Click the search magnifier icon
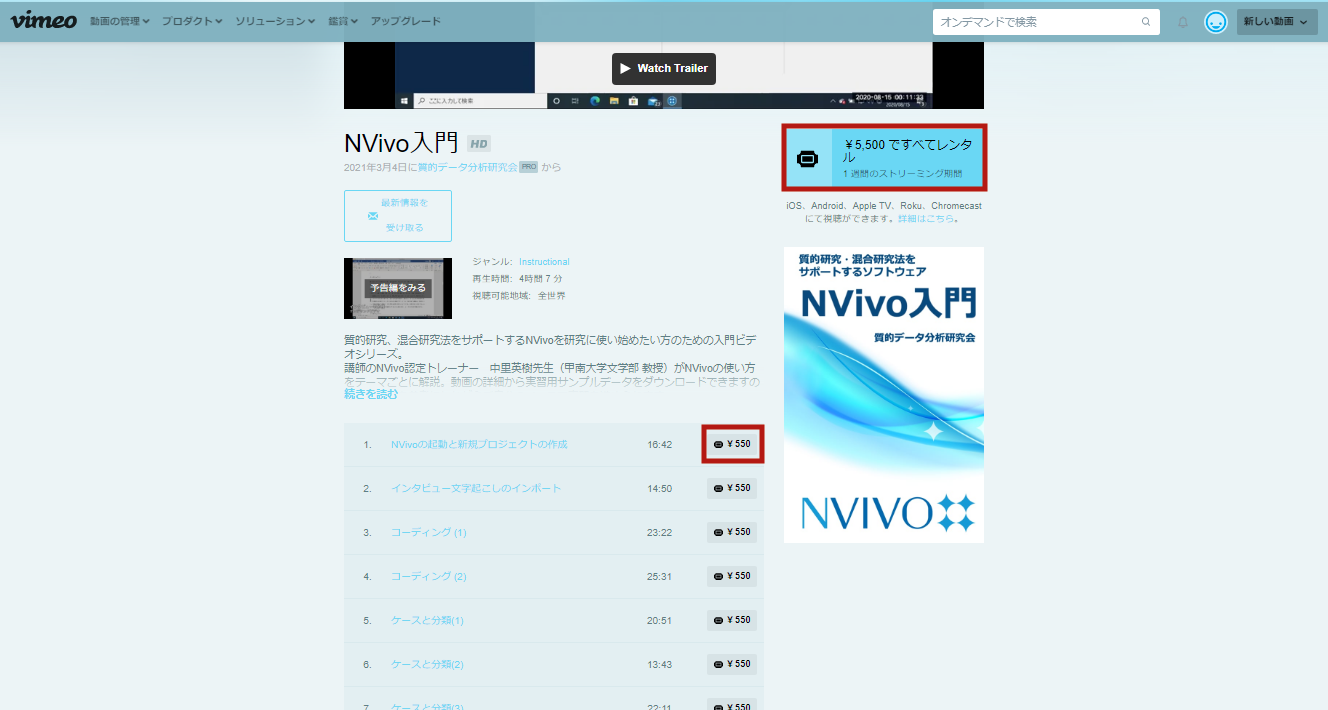This screenshot has width=1328, height=710. (1146, 22)
